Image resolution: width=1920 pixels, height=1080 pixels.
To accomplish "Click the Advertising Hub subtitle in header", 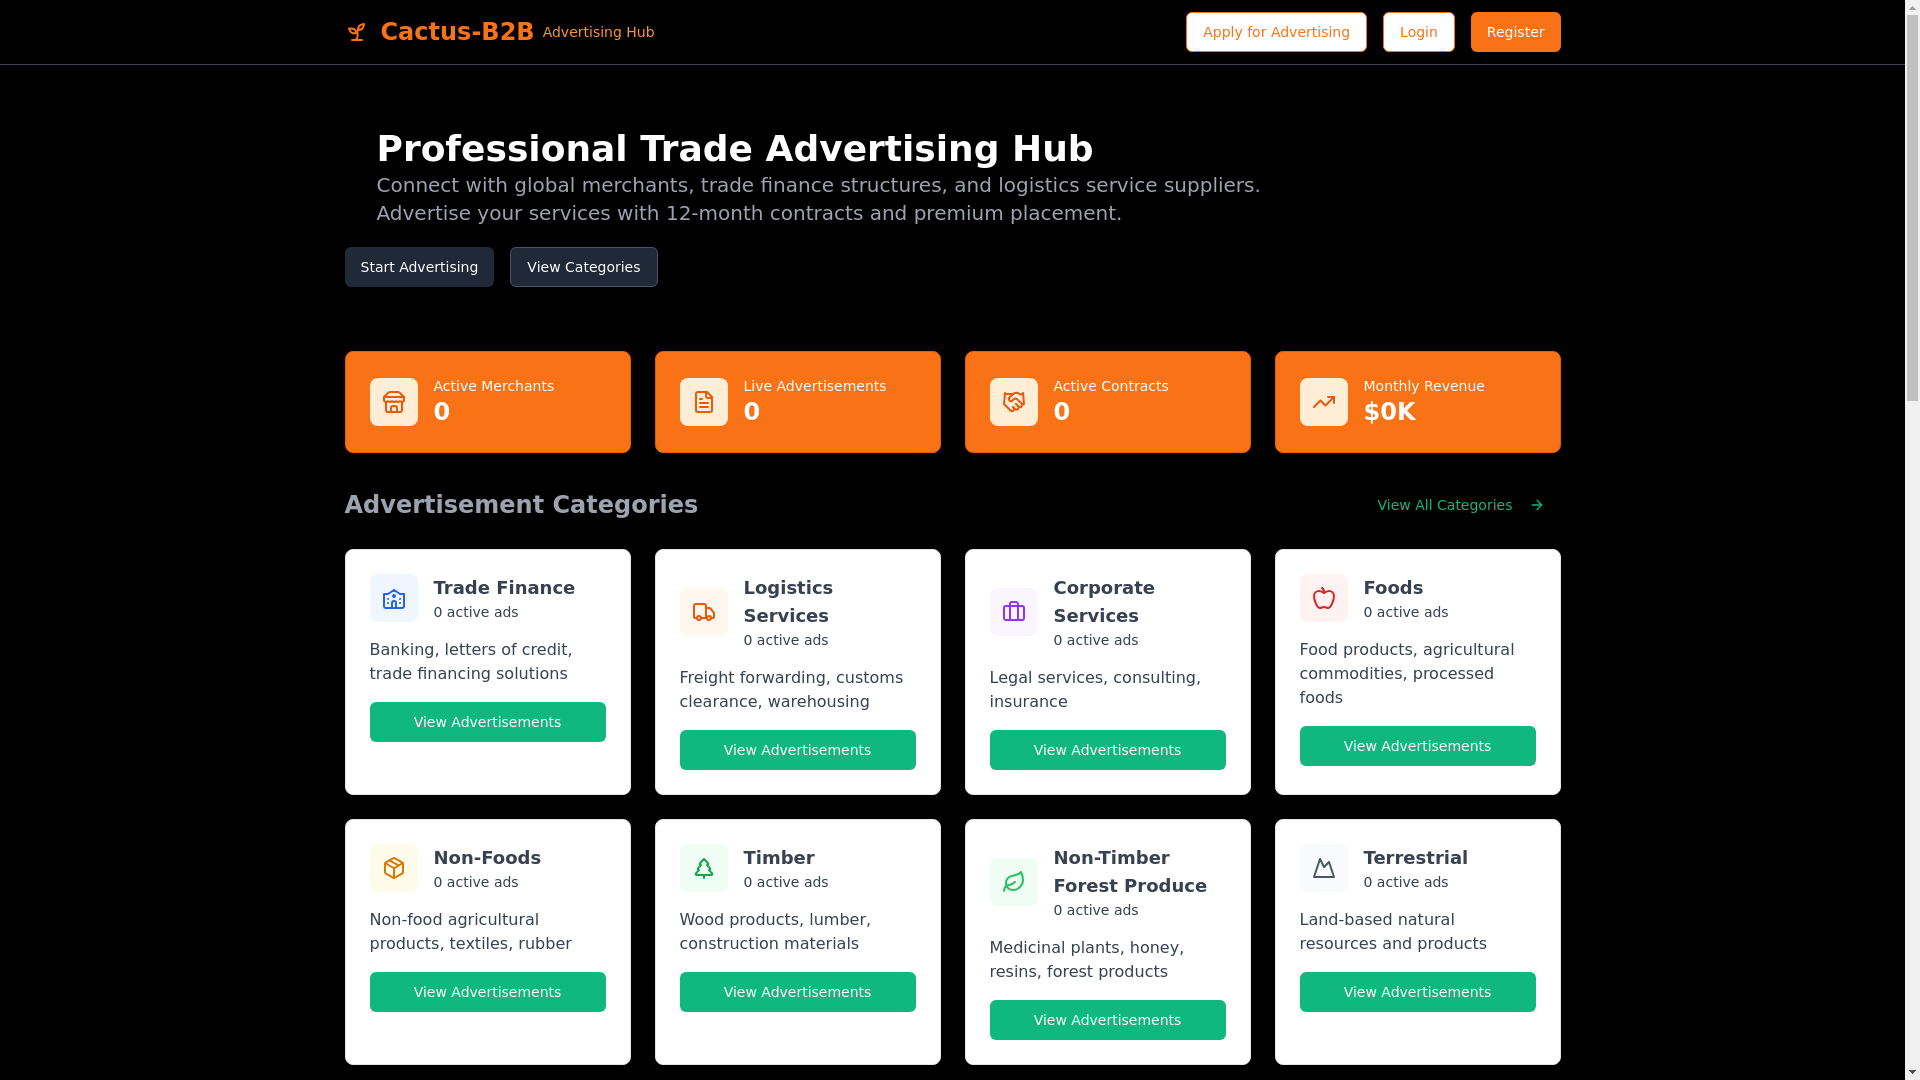I will [599, 32].
